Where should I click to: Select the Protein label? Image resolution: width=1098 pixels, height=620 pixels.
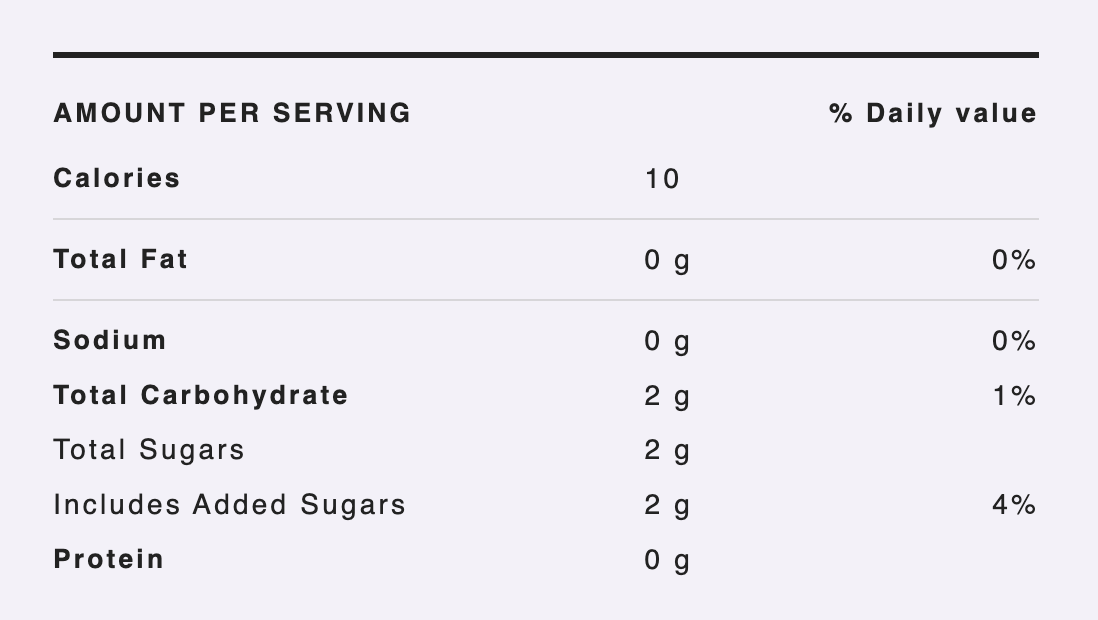(109, 559)
